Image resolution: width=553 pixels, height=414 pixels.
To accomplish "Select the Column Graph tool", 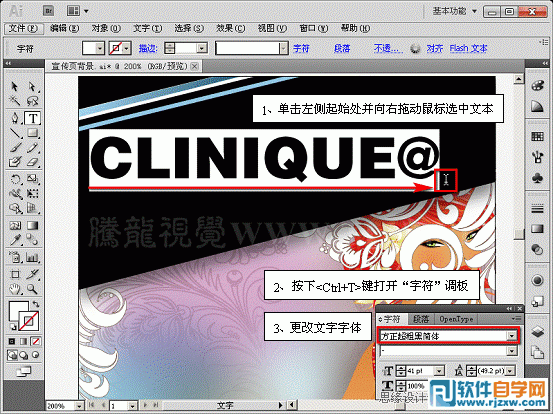I will (x=32, y=257).
